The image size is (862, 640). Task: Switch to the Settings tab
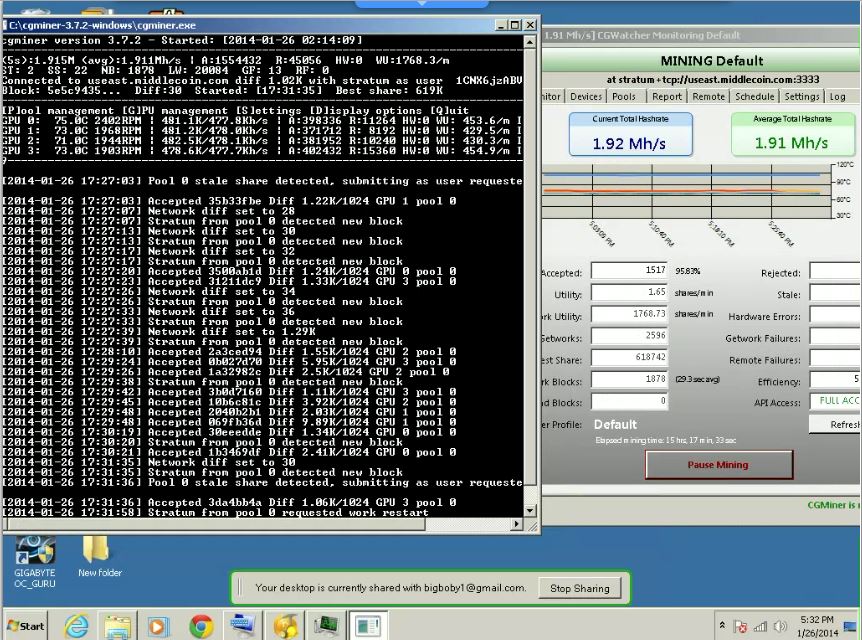pyautogui.click(x=802, y=96)
